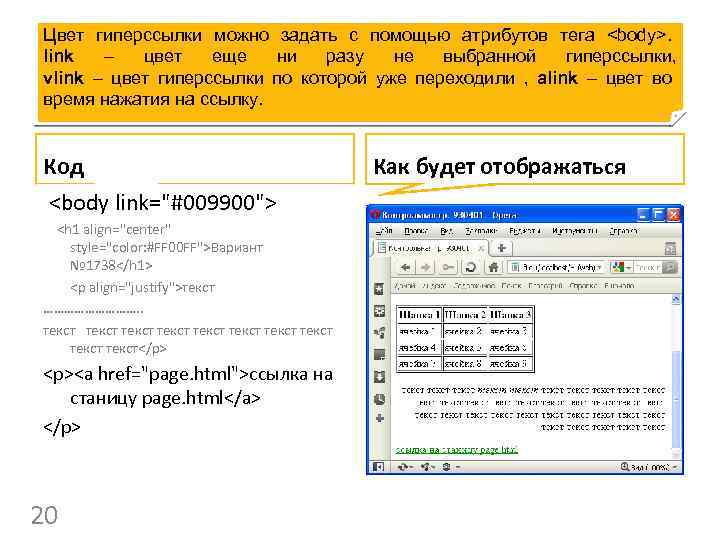Screen dimensions: 720x540
Task: Open Widgets gear panel in sidebar
Action: click(379, 311)
